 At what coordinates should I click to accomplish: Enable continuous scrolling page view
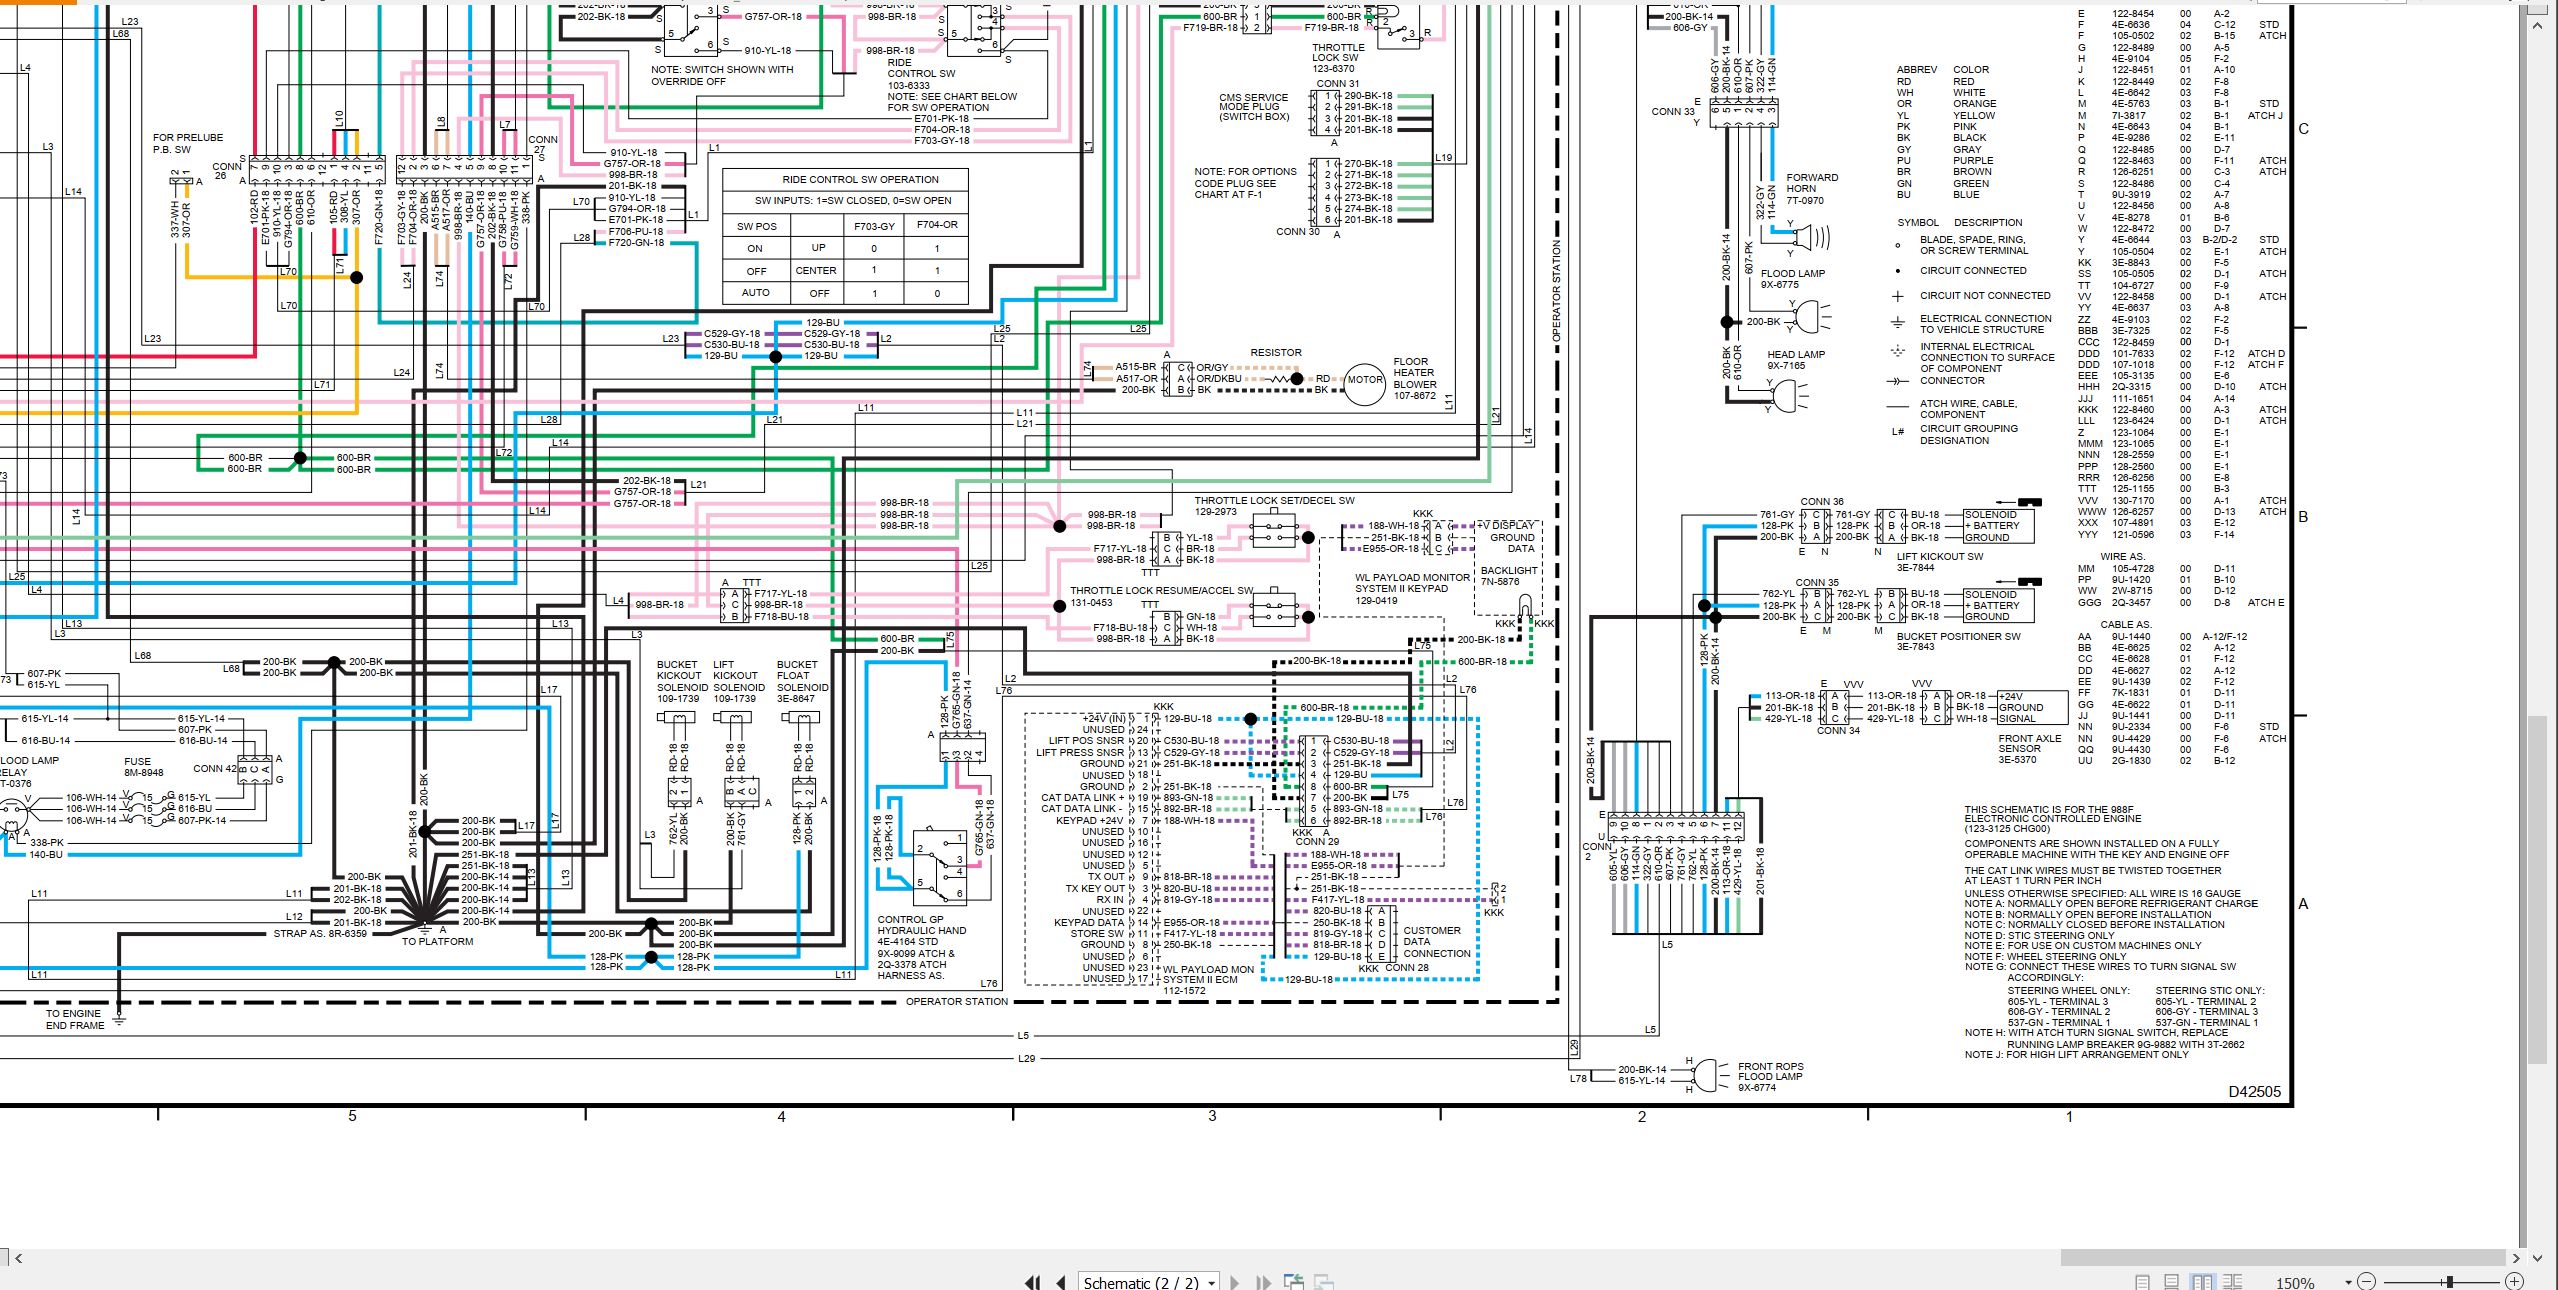[2171, 1282]
